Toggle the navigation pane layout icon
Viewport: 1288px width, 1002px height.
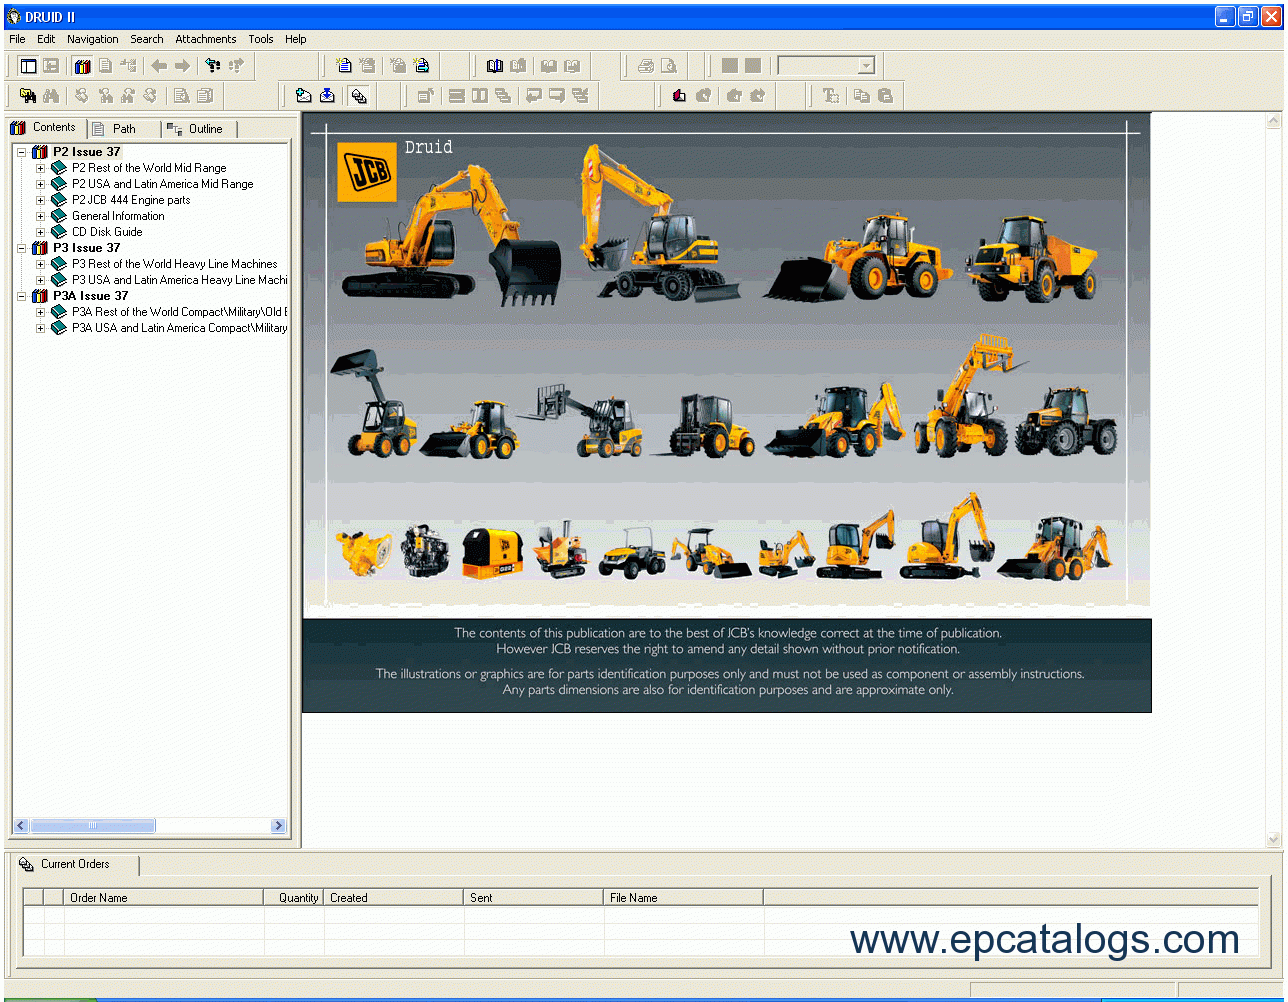[28, 66]
